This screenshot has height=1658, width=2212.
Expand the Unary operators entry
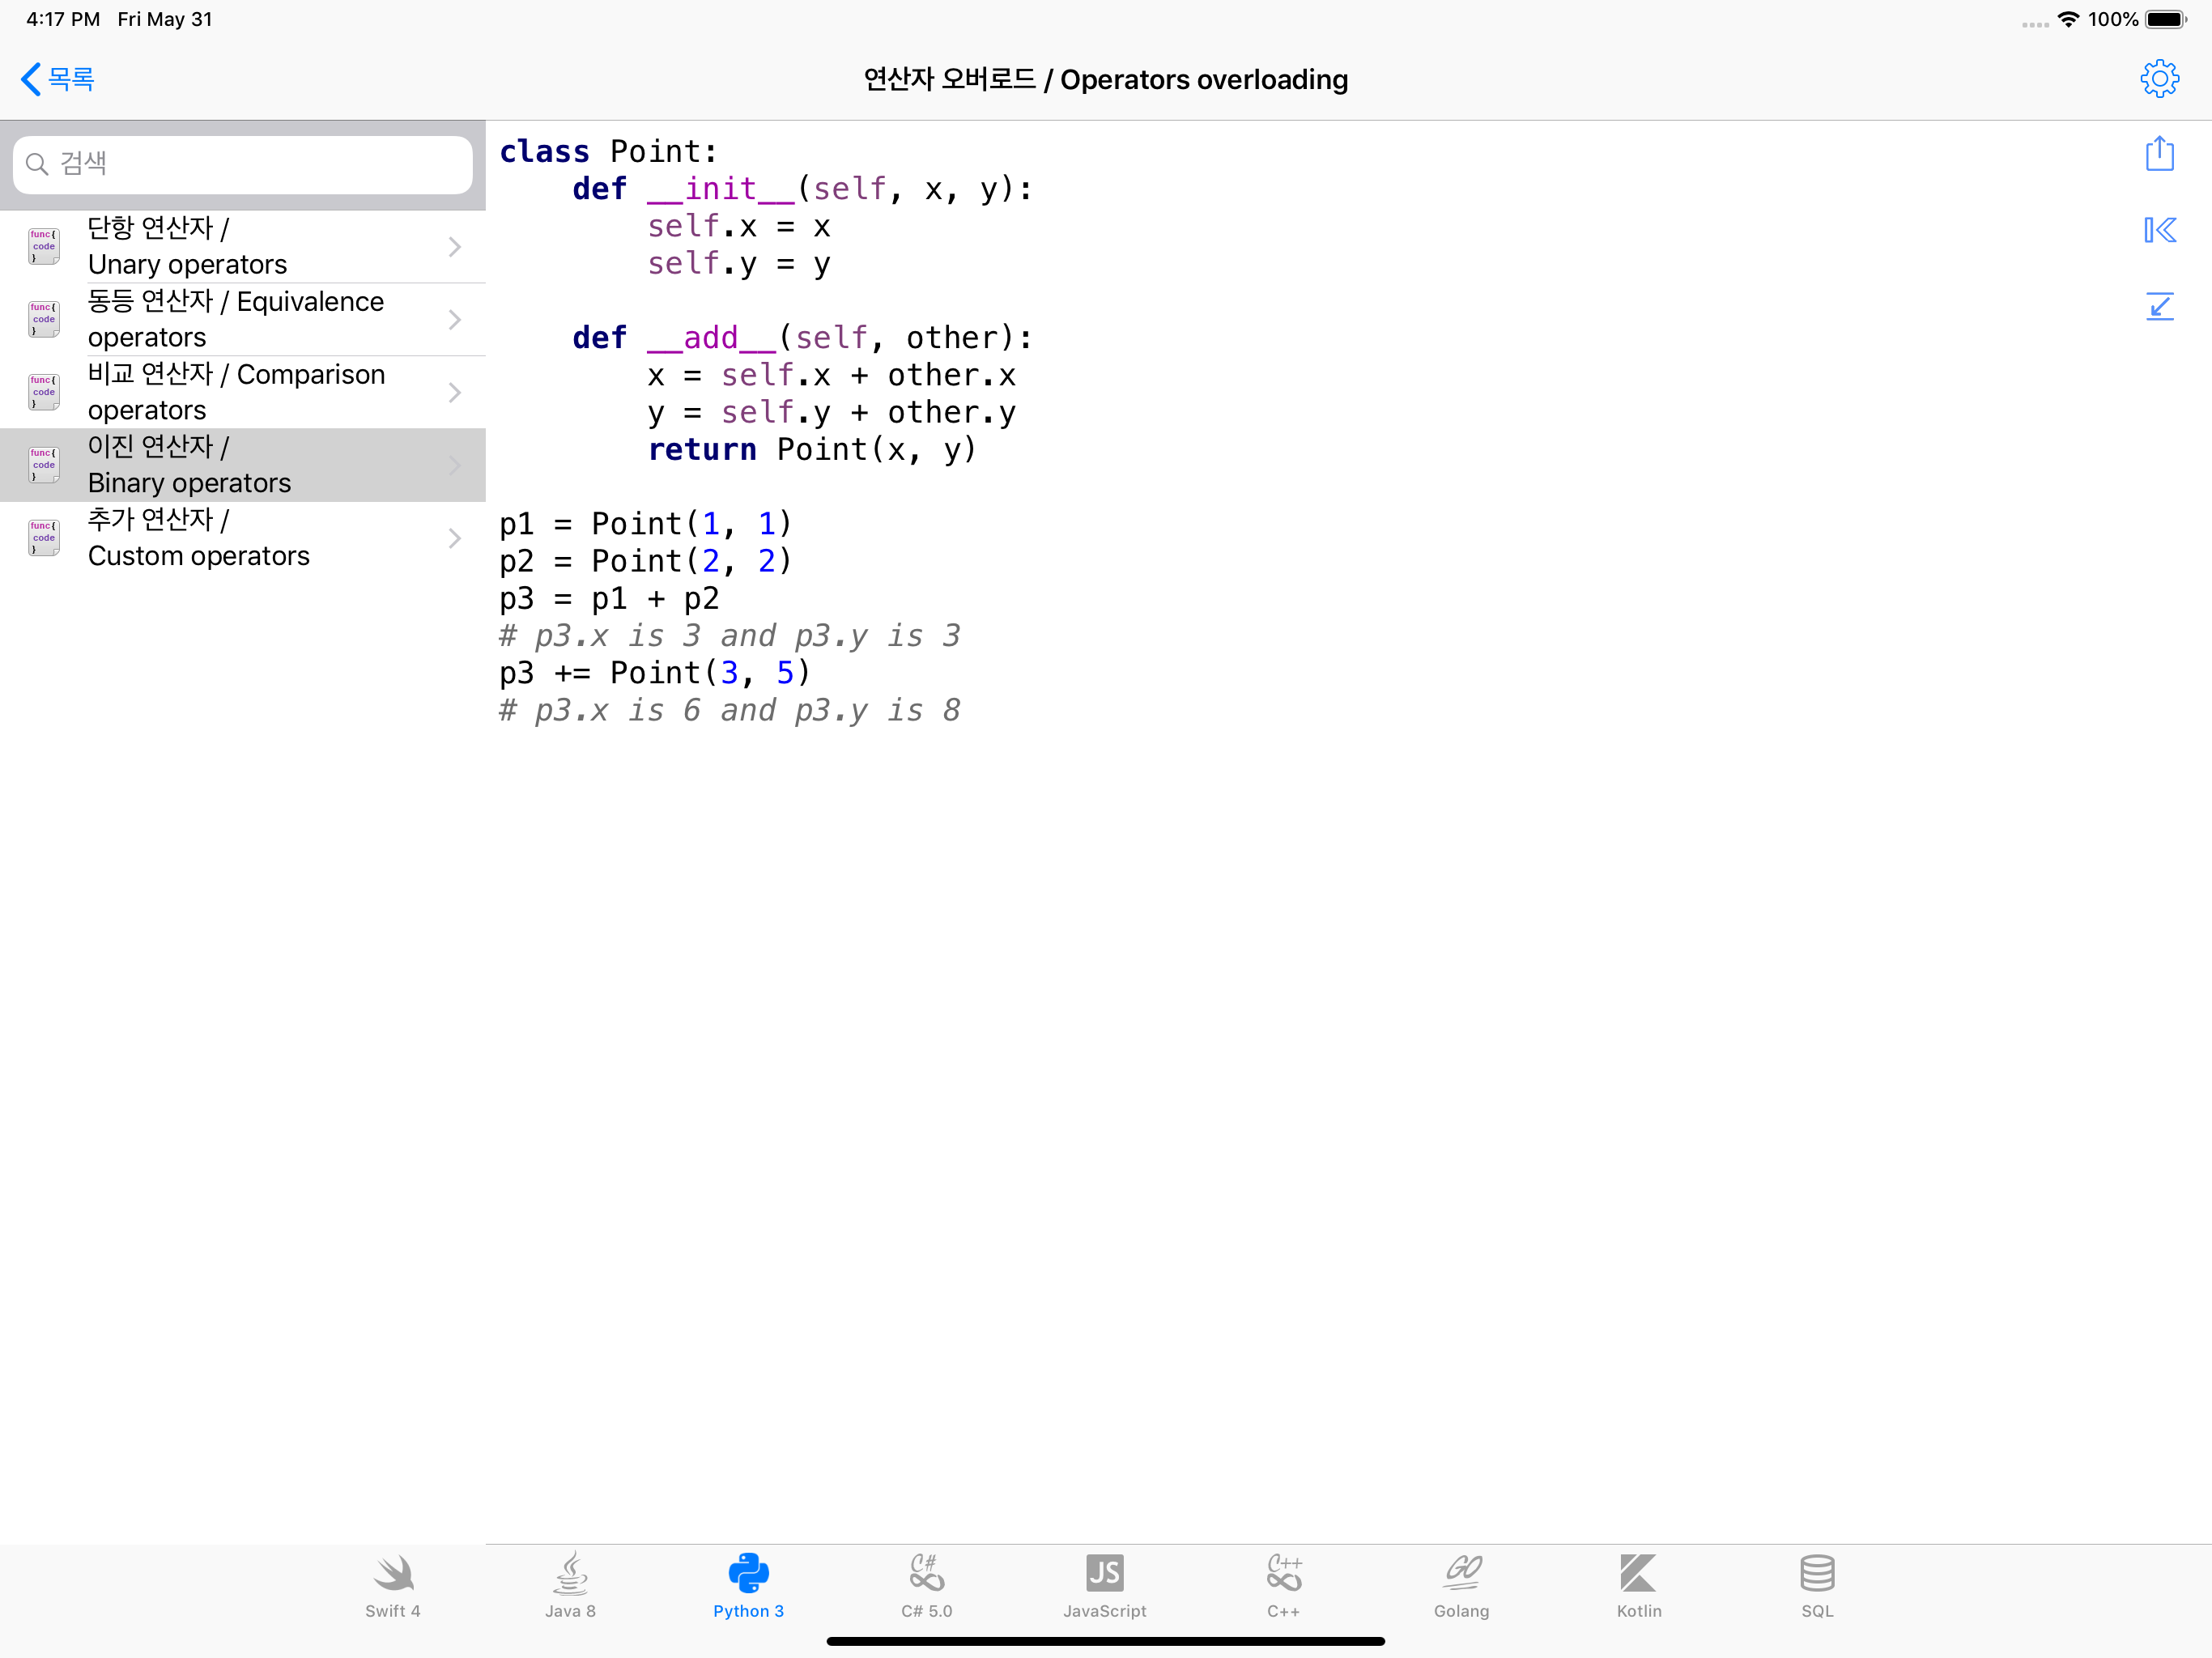click(x=455, y=246)
